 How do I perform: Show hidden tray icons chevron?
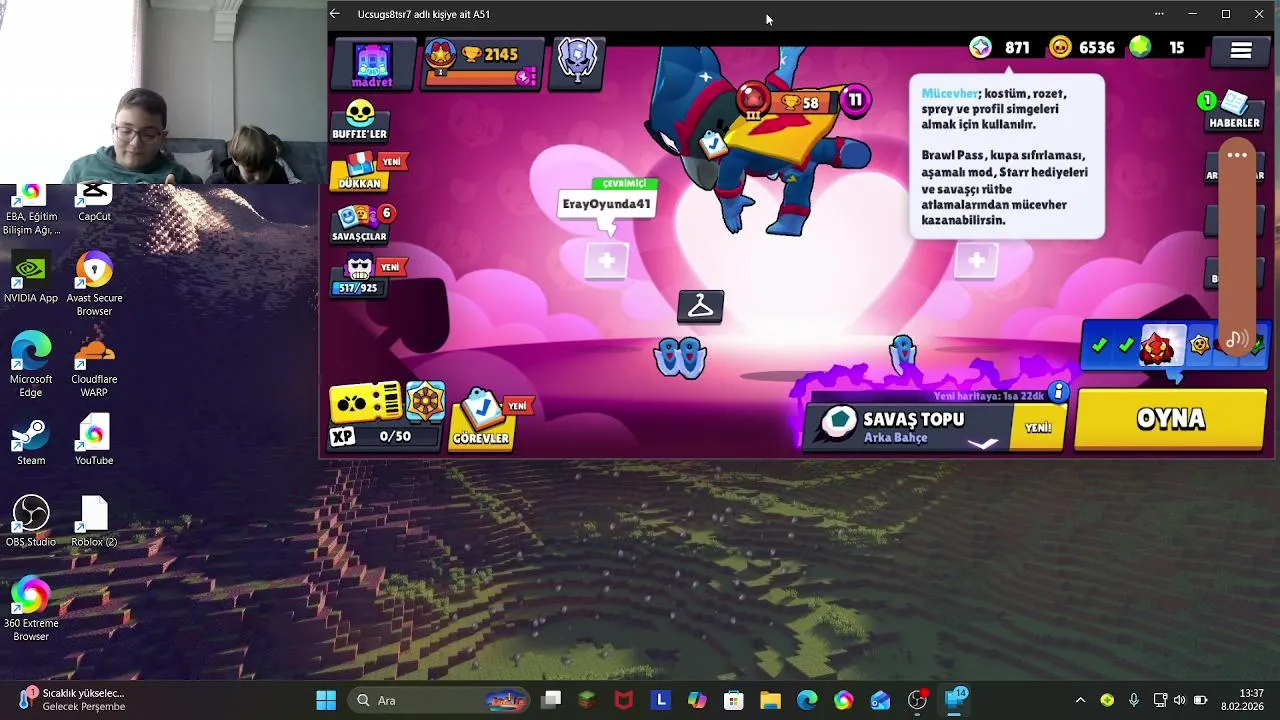click(1080, 700)
